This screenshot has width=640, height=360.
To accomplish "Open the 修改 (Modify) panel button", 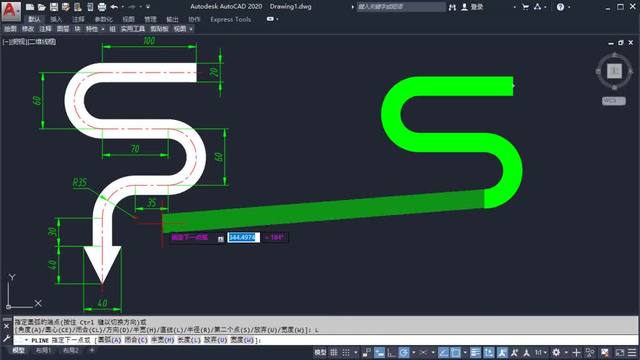I will 28,29.
